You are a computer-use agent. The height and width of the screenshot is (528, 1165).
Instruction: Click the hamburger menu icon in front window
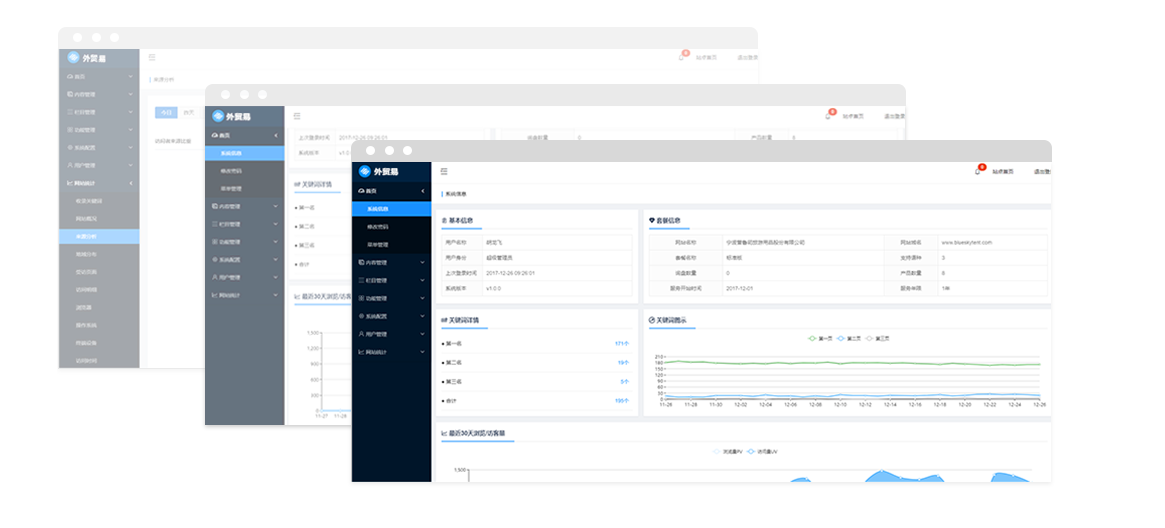444,171
